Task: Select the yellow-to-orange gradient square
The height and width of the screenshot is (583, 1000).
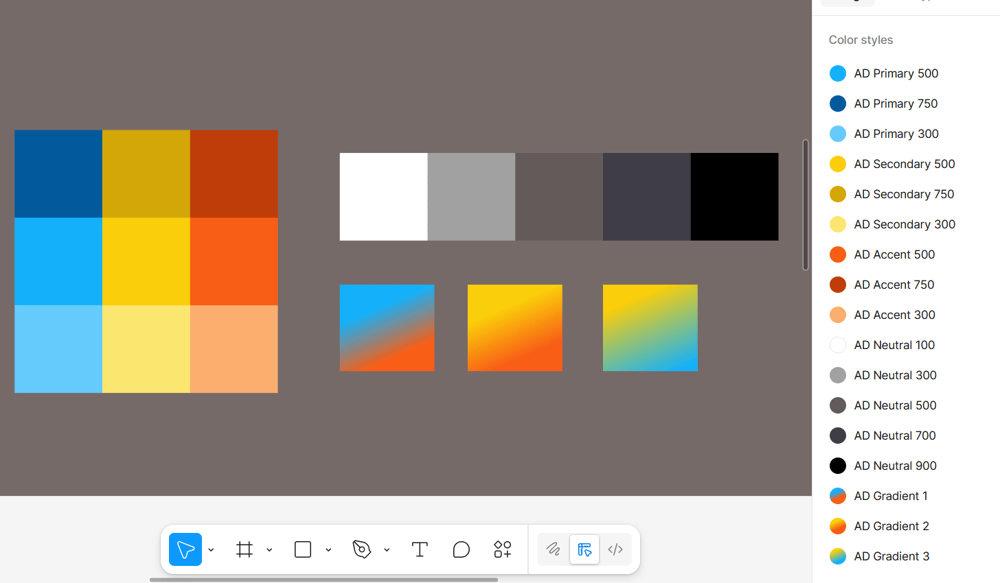Action: tap(515, 328)
